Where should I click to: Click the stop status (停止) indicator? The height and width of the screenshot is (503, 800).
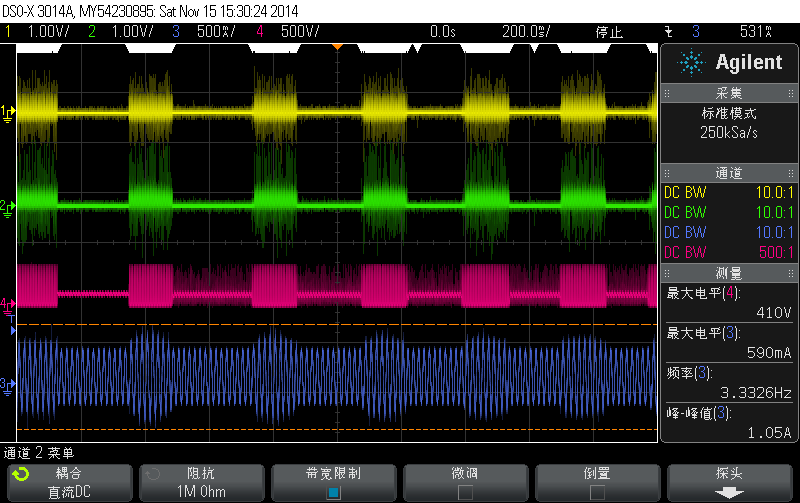(x=609, y=32)
